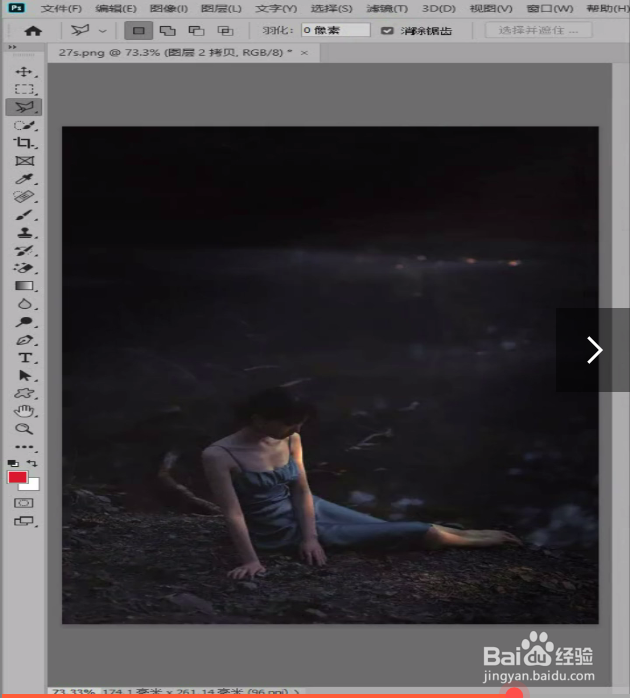The height and width of the screenshot is (698, 630).
Task: Open the 图像(I) menu
Action: [169, 8]
